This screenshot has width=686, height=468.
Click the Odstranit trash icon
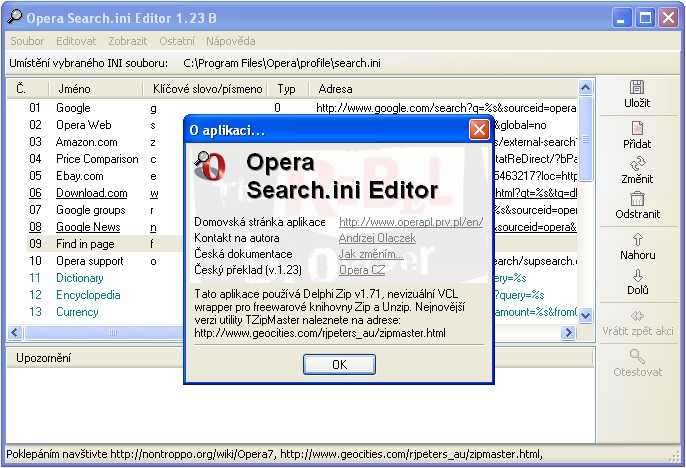pos(637,199)
